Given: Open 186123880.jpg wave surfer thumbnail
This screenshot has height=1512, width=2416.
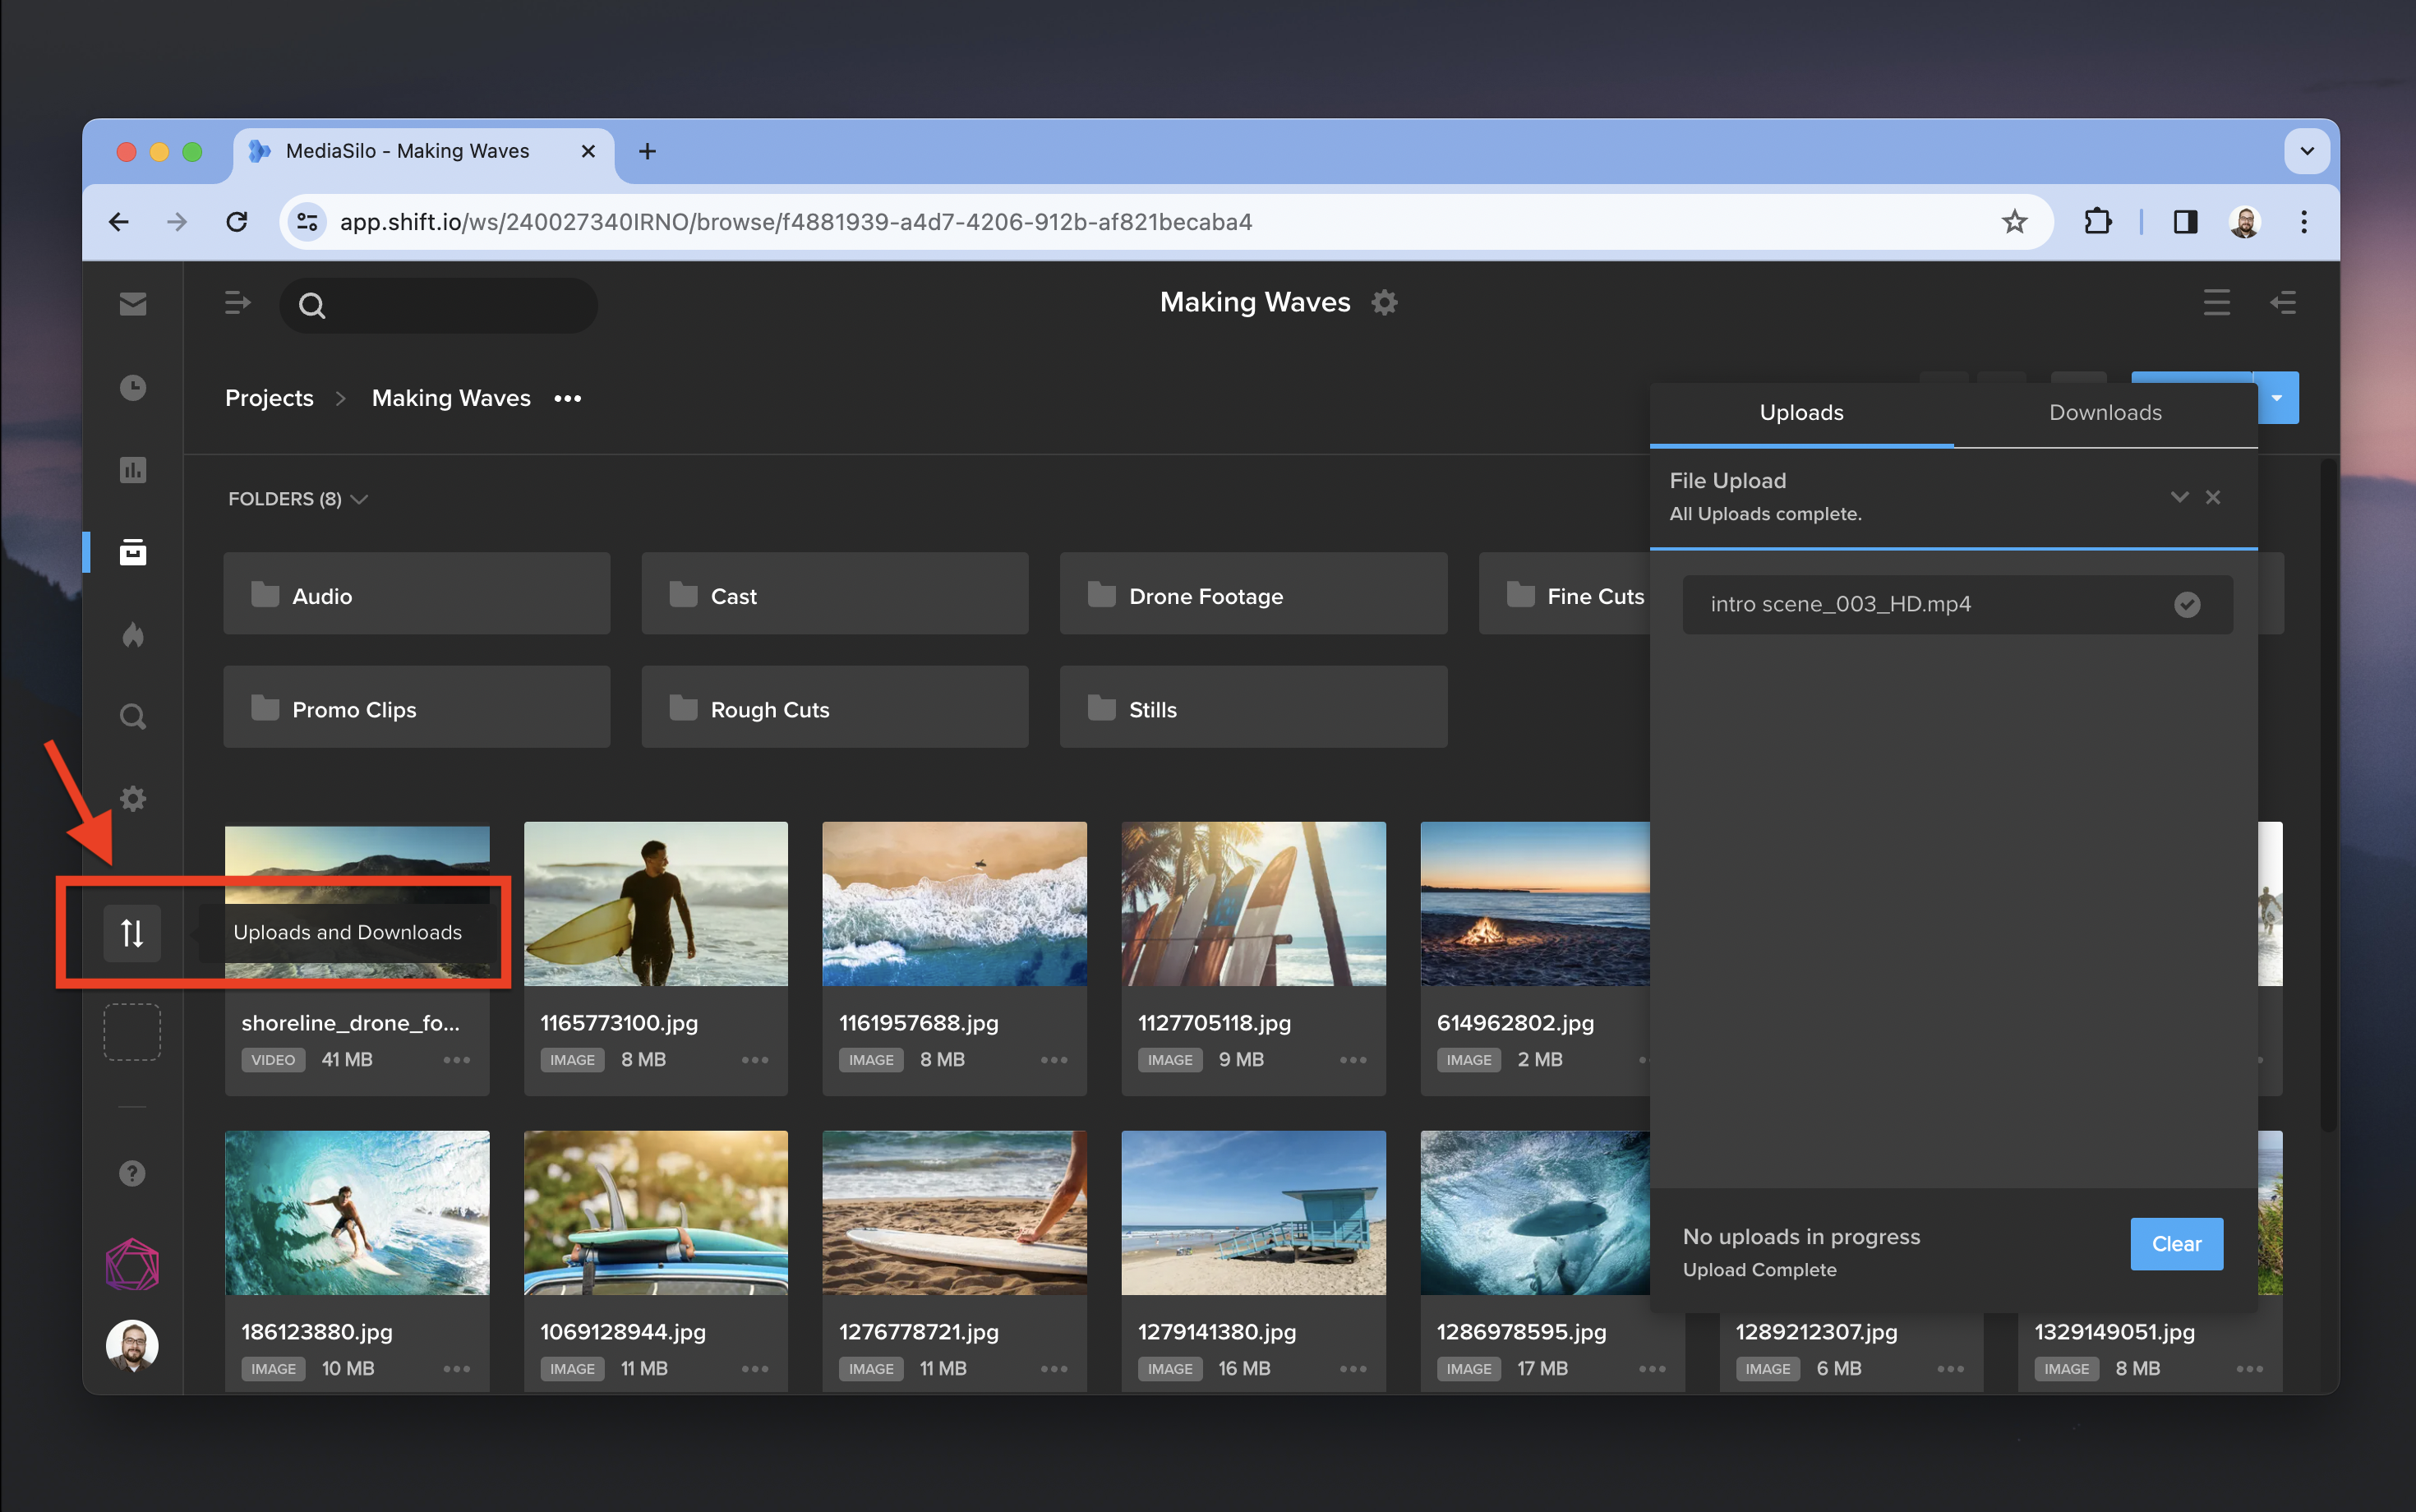Looking at the screenshot, I should (x=357, y=1212).
